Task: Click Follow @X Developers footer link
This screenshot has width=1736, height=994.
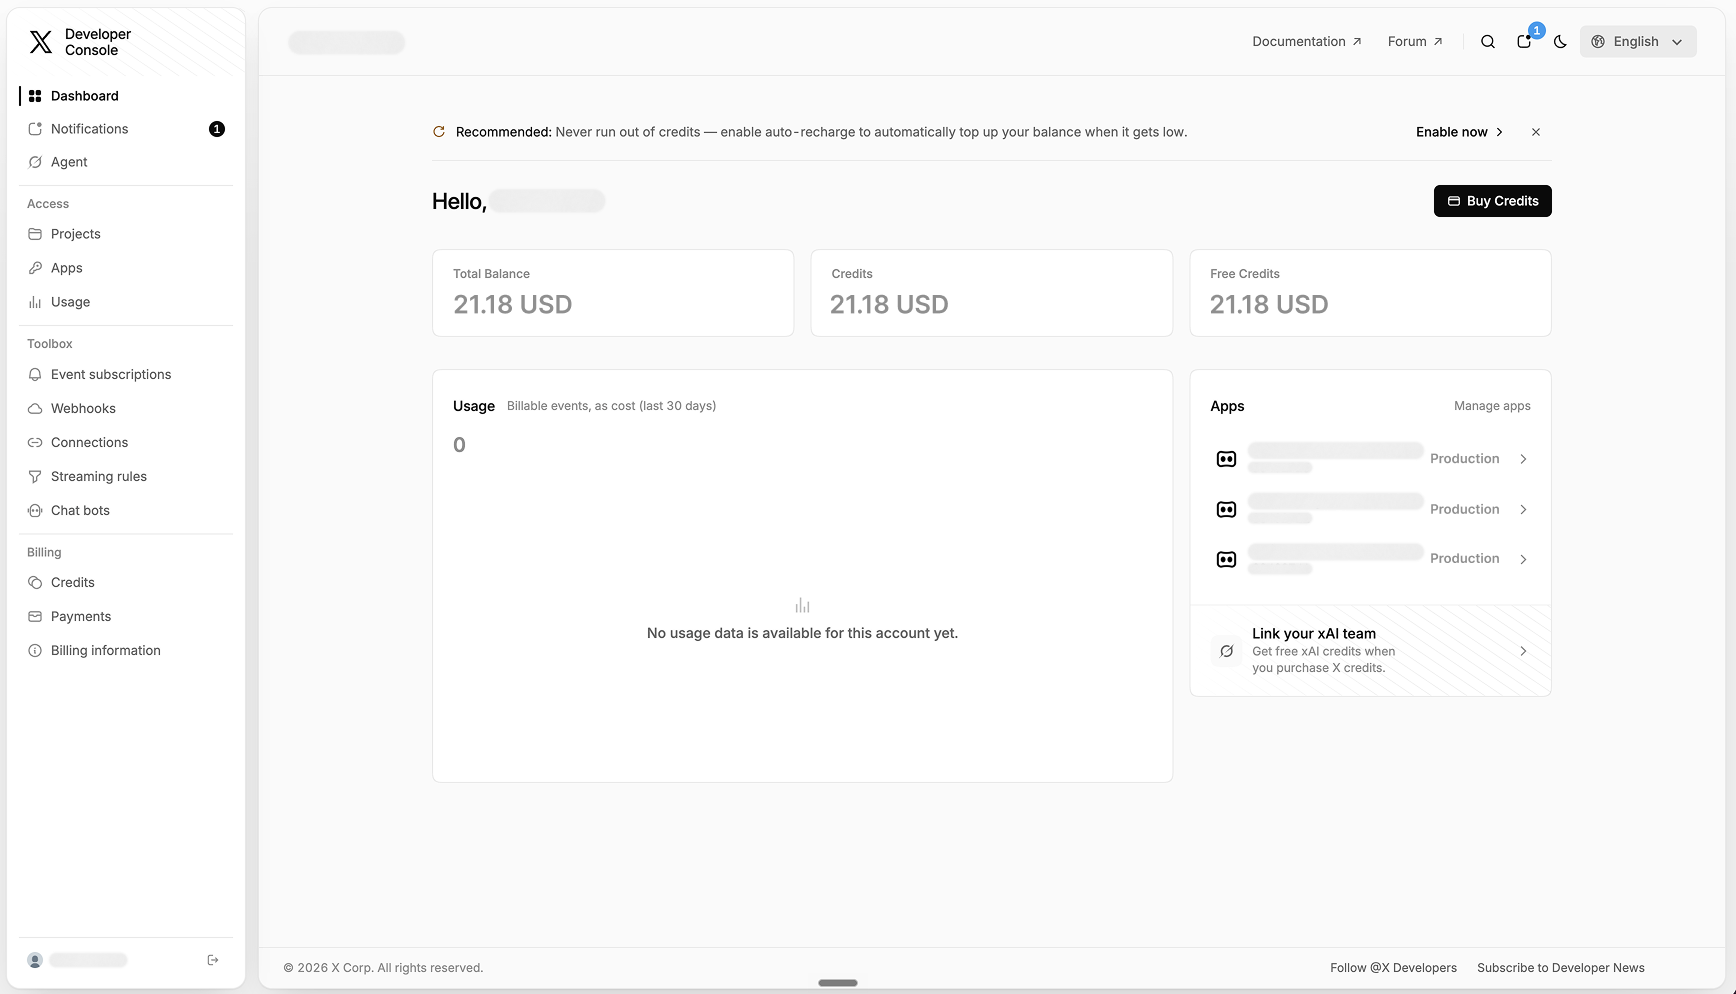Action: 1393,968
